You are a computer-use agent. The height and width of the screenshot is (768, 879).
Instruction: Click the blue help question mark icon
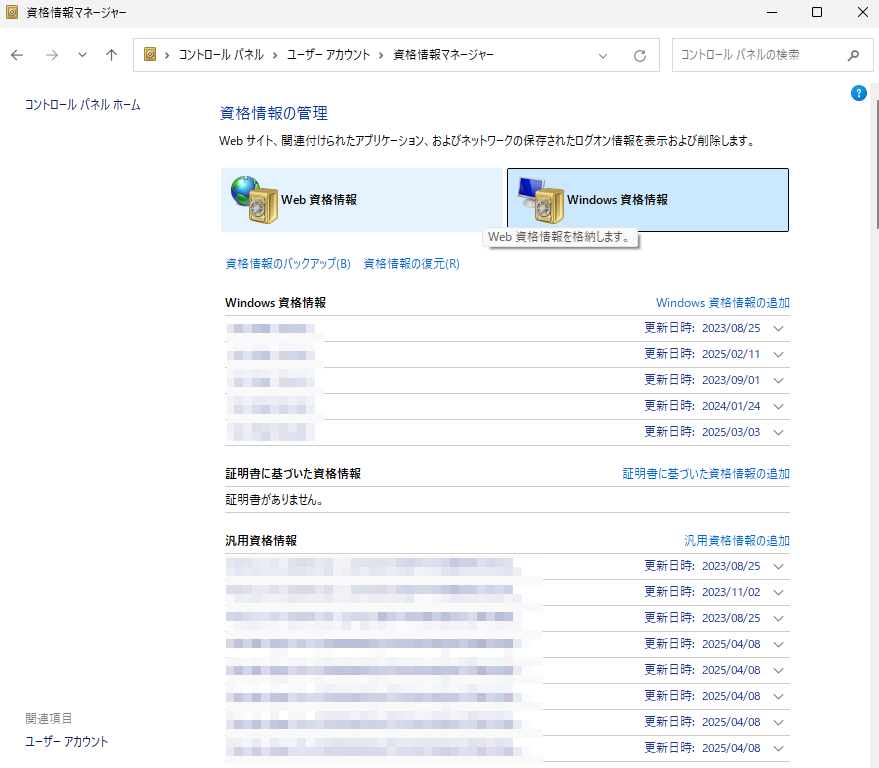click(858, 93)
